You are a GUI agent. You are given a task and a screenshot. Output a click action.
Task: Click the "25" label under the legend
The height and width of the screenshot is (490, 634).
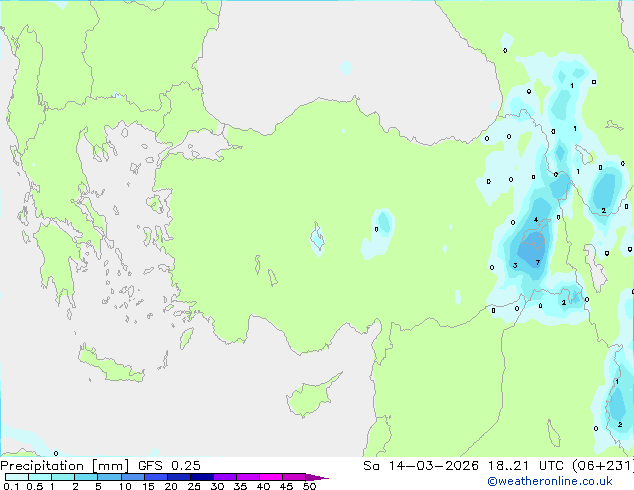(194, 486)
